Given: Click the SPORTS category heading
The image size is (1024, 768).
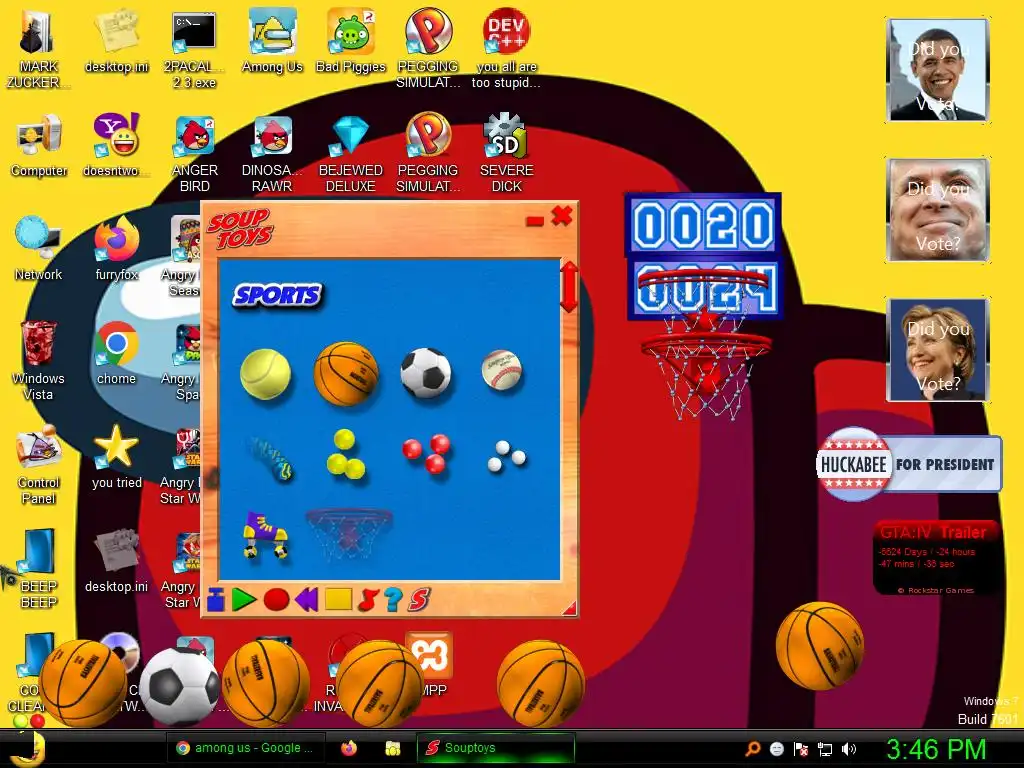Looking at the screenshot, I should [x=278, y=295].
